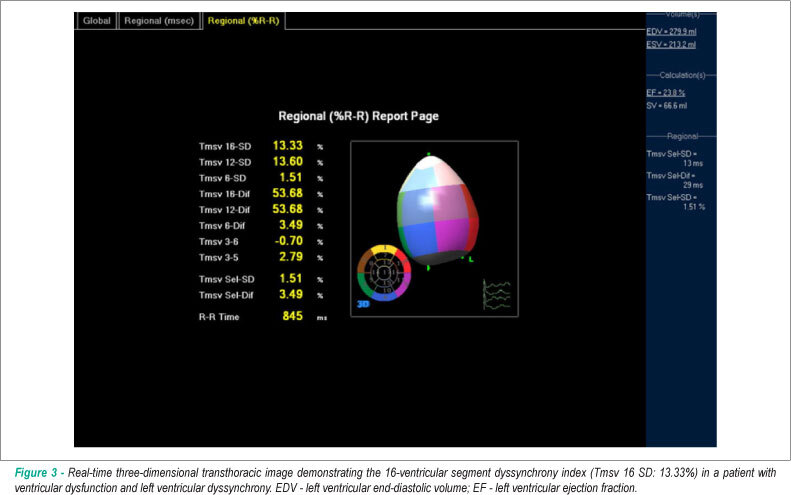Select the Tmsv Sel-SD label in table
791x495 pixels.
click(x=227, y=279)
